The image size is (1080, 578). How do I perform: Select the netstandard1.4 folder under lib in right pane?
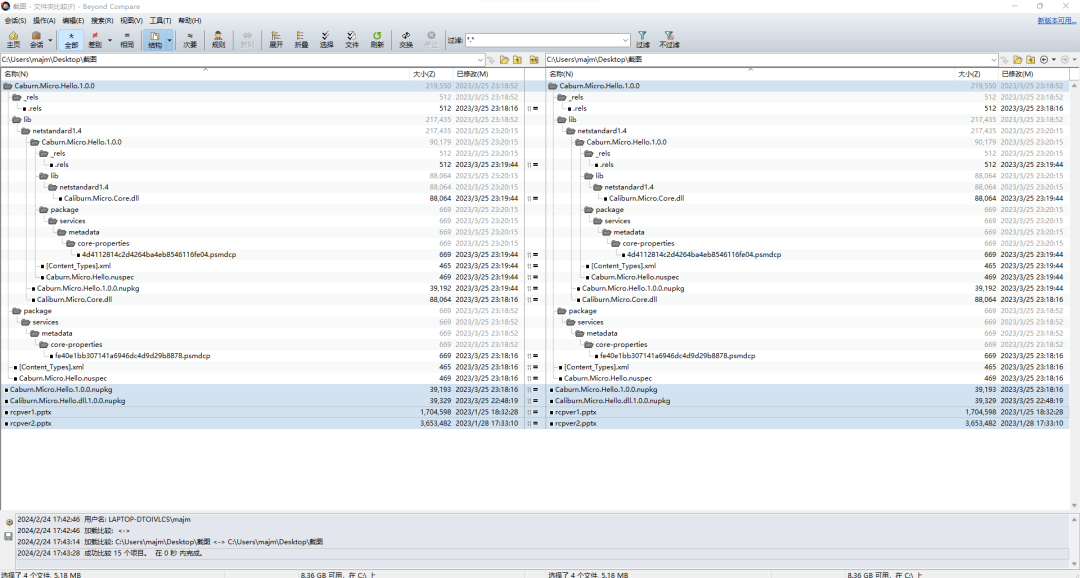point(808,131)
